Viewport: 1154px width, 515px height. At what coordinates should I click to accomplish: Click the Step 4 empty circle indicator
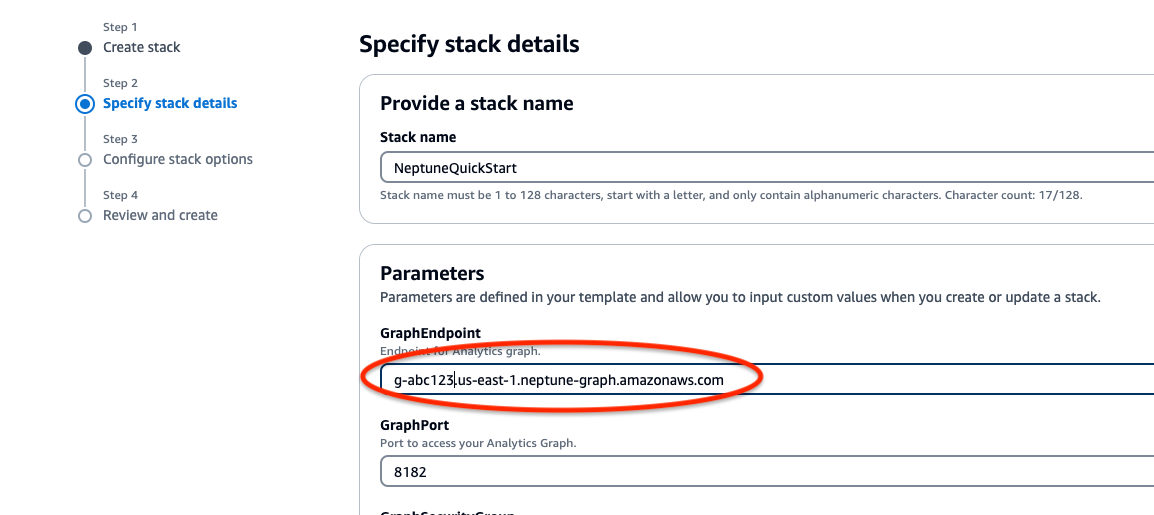[85, 216]
